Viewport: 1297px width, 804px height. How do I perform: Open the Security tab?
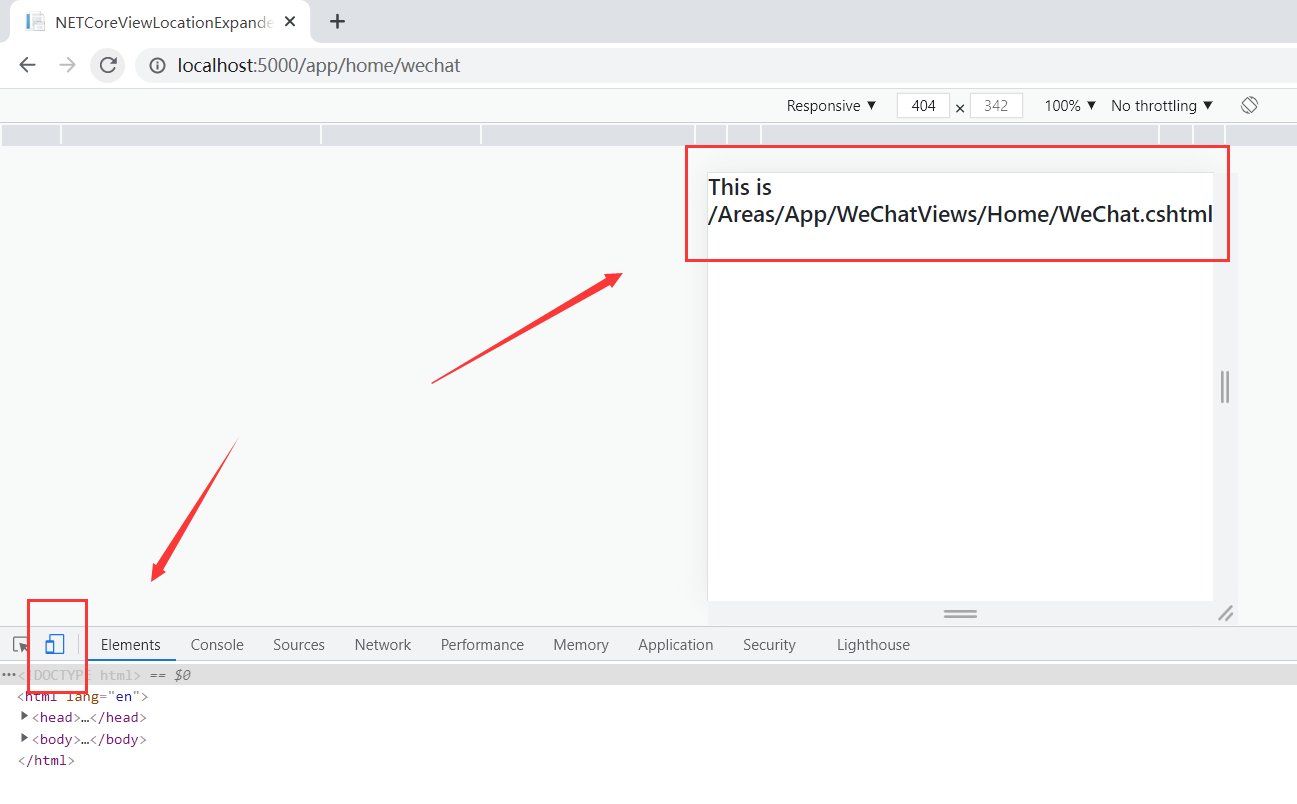point(769,645)
